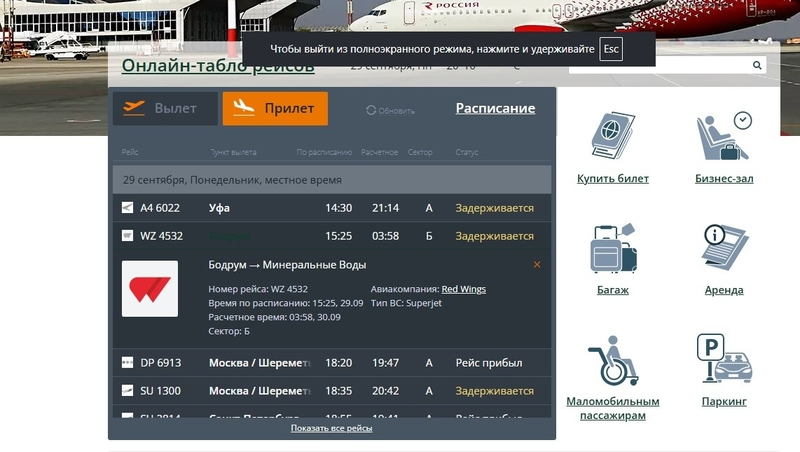Open the Купить билет passport icon
Image resolution: width=800 pixels, height=452 pixels.
(612, 137)
